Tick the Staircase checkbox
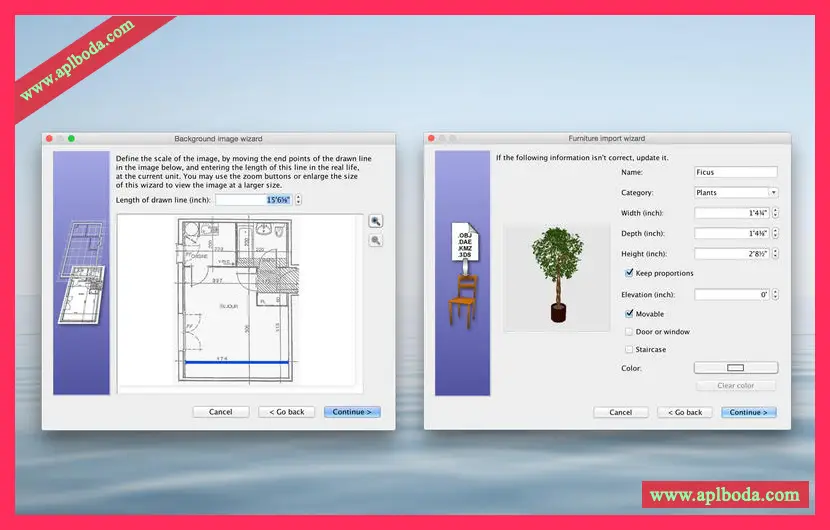 (x=629, y=350)
